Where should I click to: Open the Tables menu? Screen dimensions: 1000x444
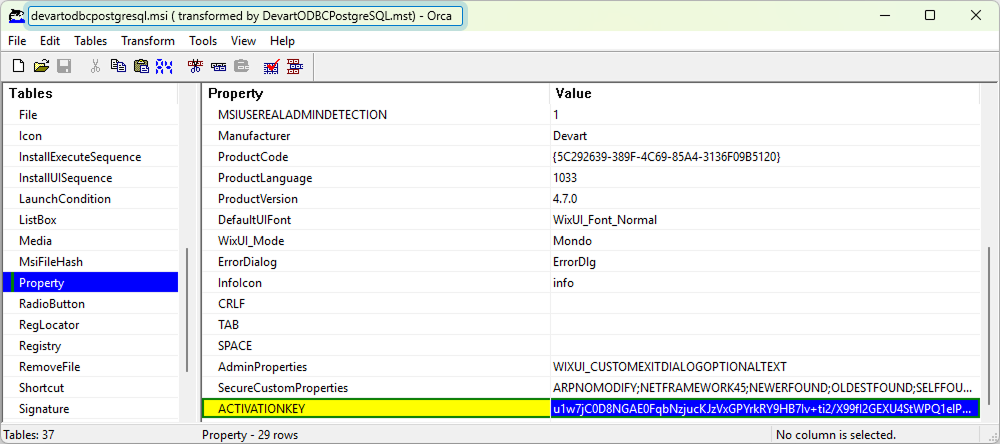(x=91, y=41)
